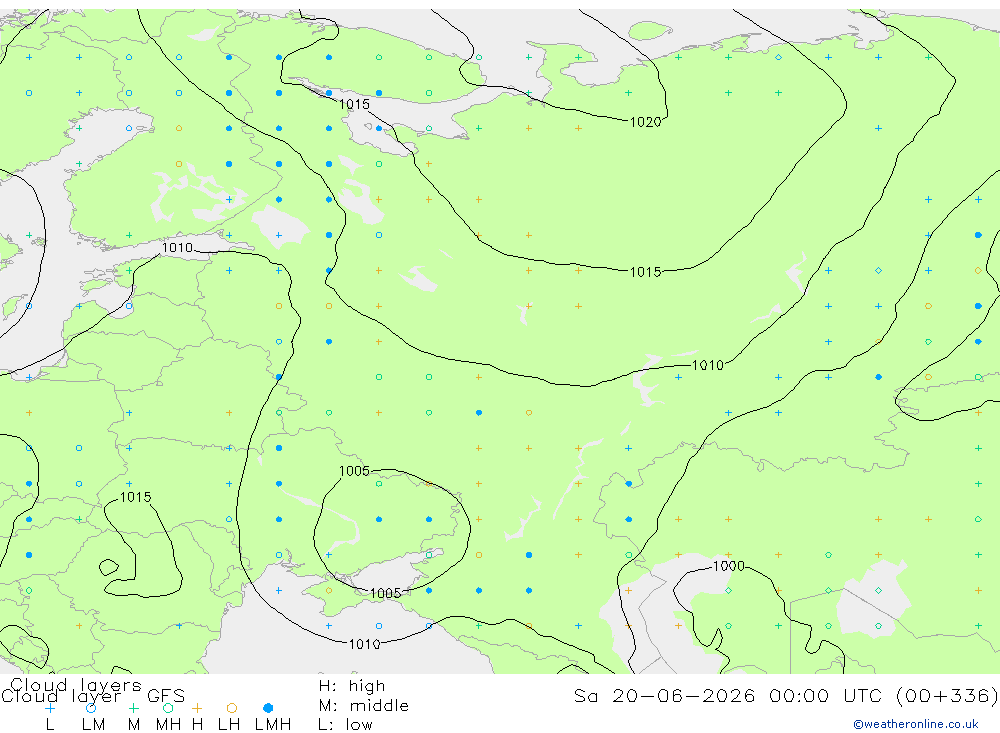Click the 'L: low' legend text
Viewport: 1000px width, 733px height.
pos(345,725)
